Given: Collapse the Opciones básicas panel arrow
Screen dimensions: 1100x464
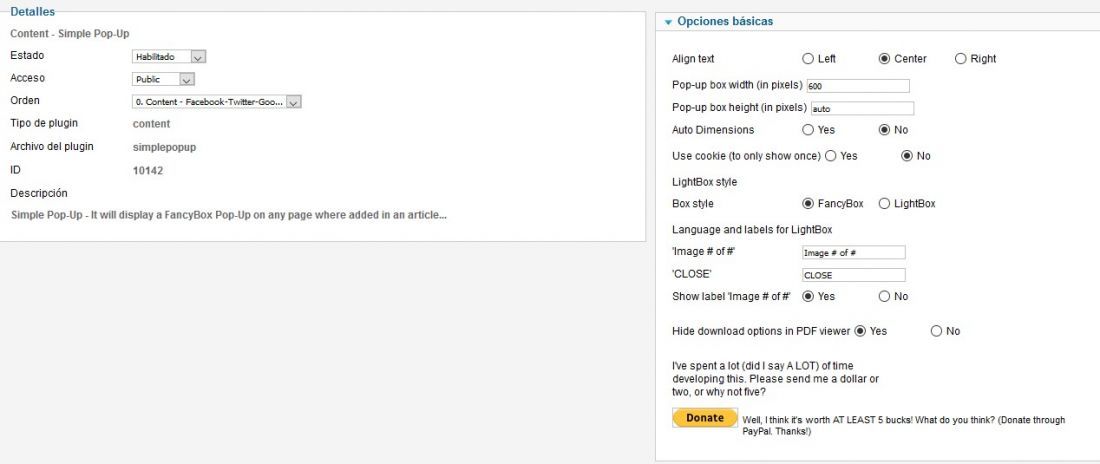Looking at the screenshot, I should tap(668, 22).
